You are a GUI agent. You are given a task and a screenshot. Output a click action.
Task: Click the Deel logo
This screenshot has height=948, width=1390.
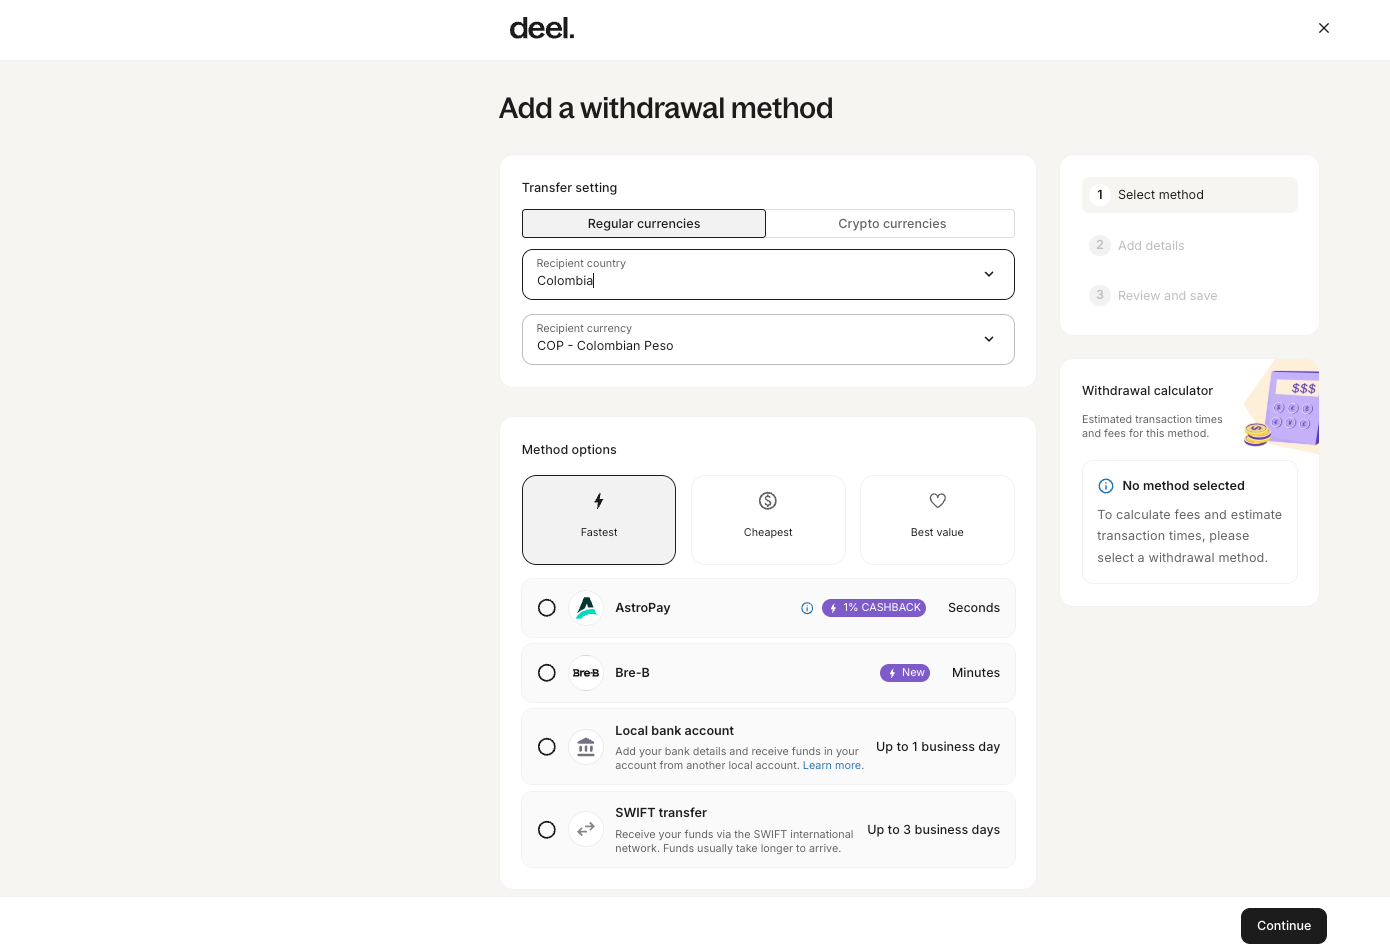(542, 28)
